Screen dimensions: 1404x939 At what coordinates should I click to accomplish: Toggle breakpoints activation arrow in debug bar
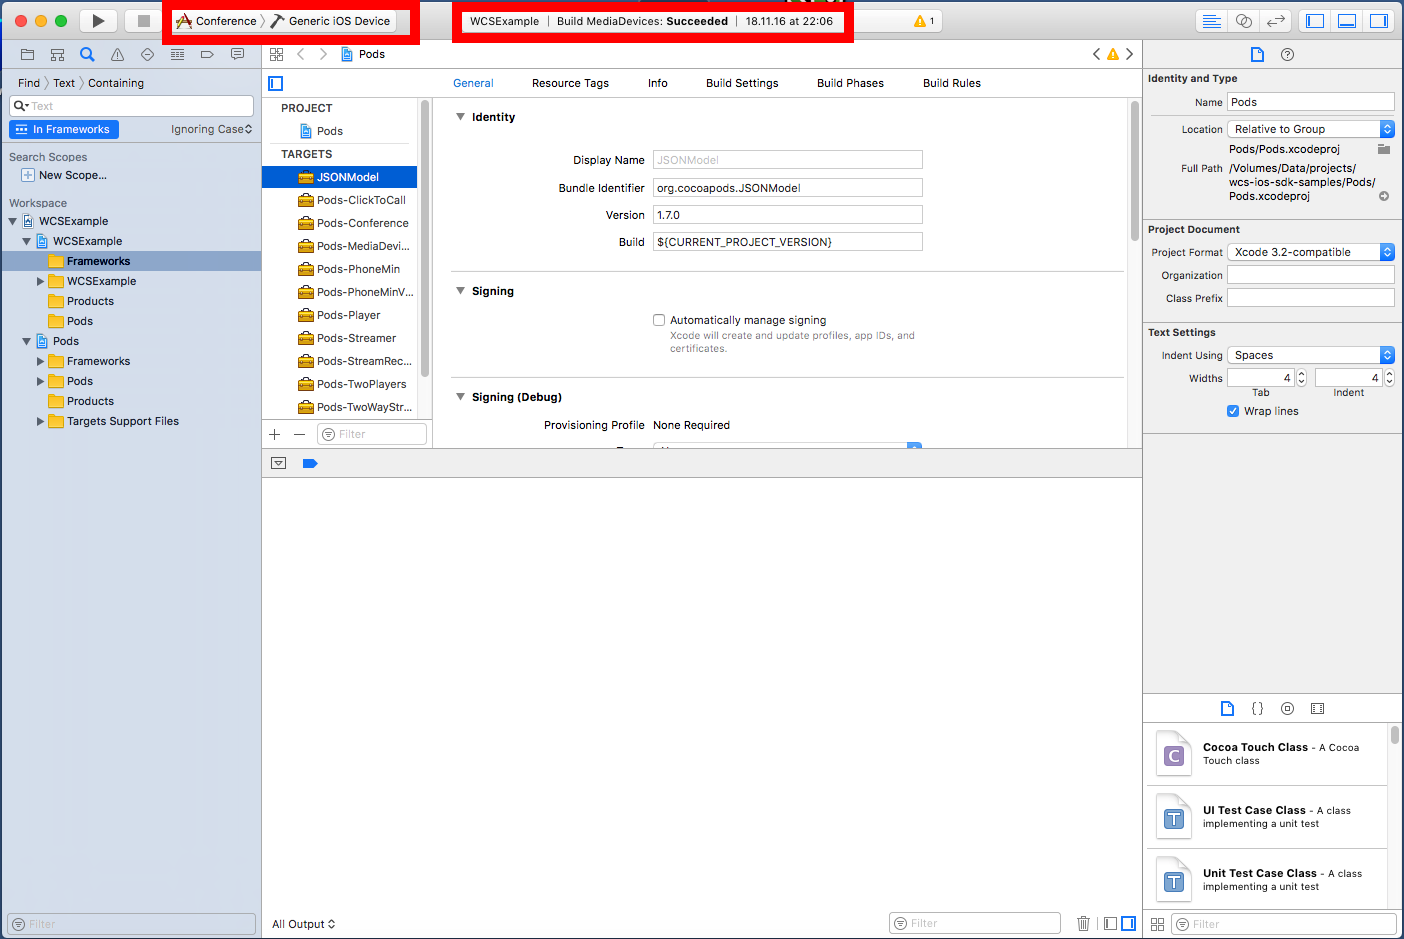(310, 463)
